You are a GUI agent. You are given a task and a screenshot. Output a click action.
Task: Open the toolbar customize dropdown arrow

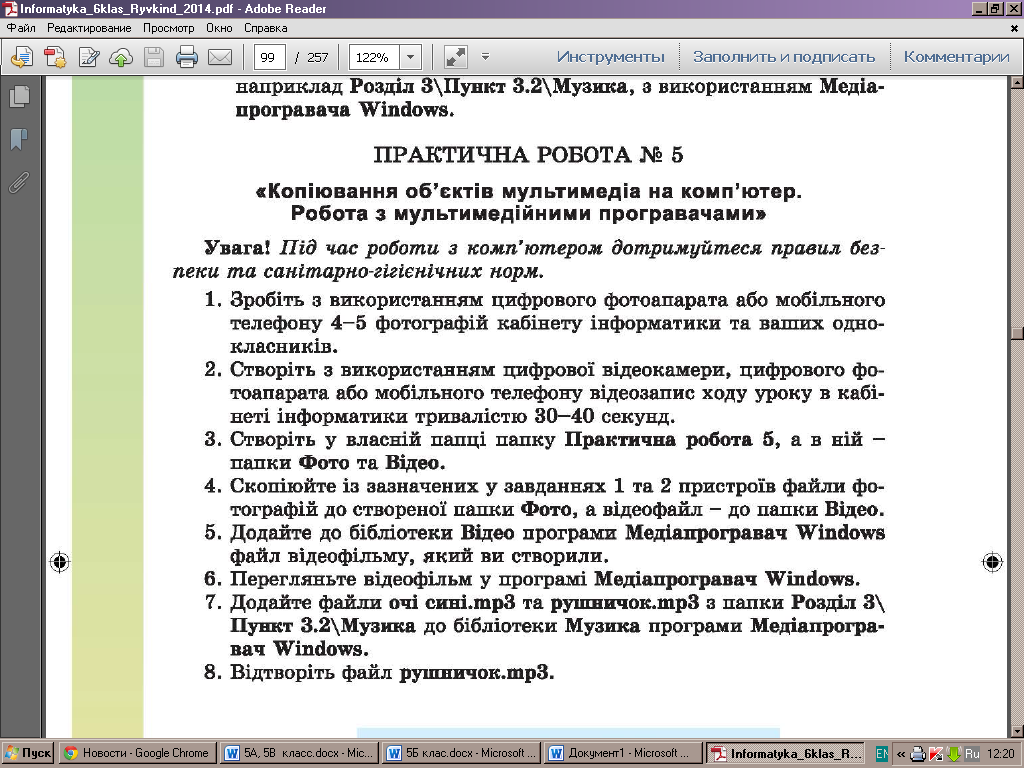[485, 57]
